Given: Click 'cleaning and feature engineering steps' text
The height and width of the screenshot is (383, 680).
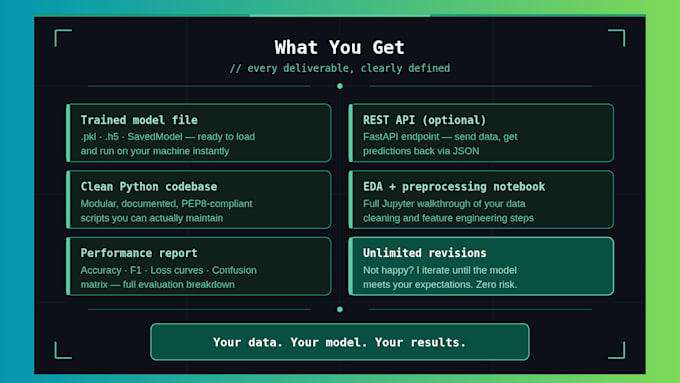Looking at the screenshot, I should tap(448, 218).
